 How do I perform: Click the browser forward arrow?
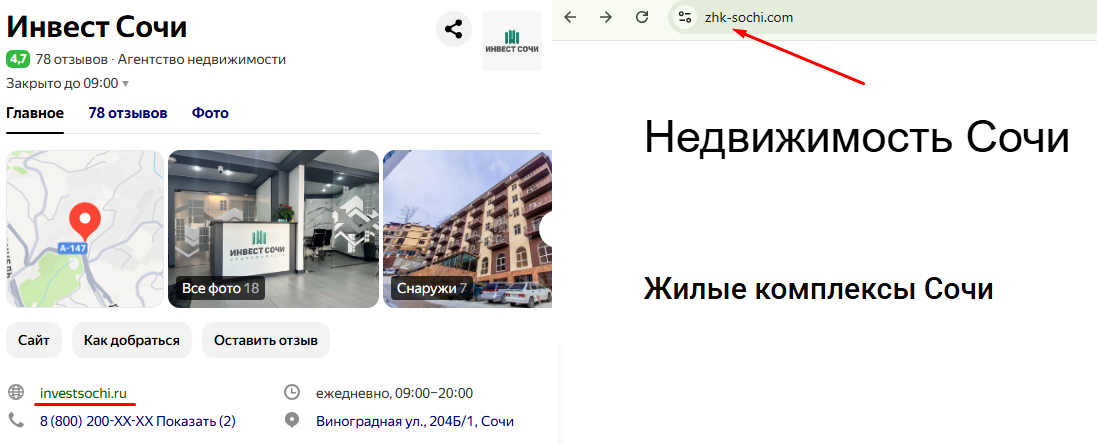click(606, 18)
